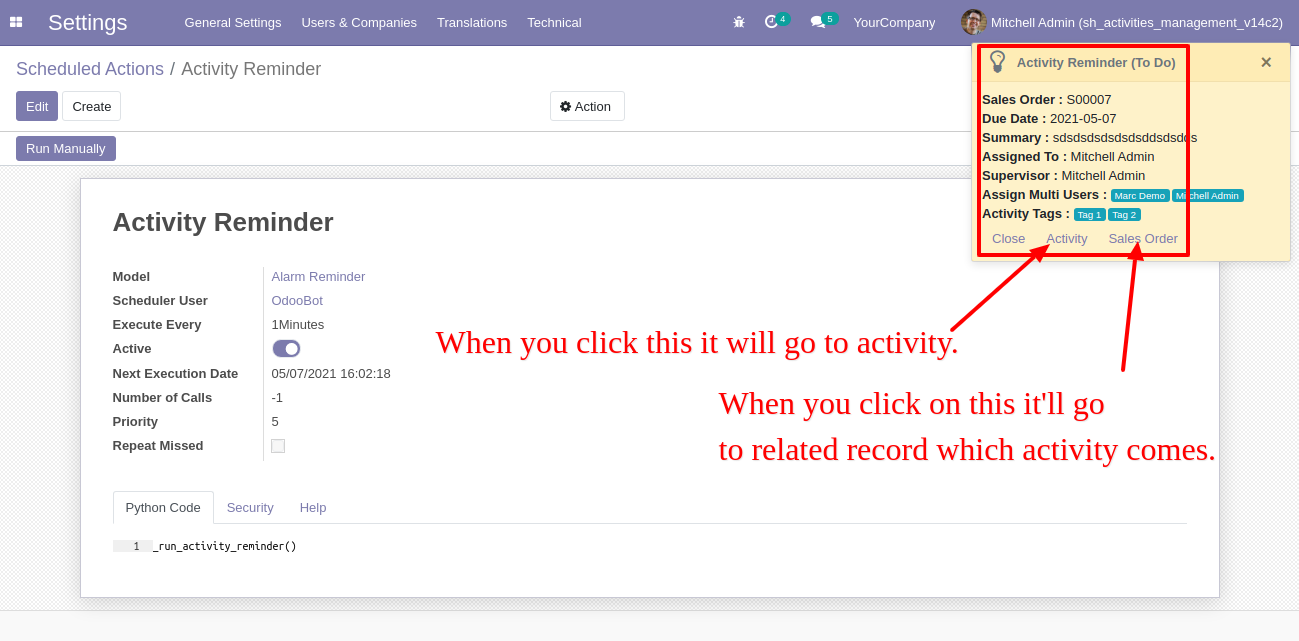Open the chat messages icon

coord(817,22)
